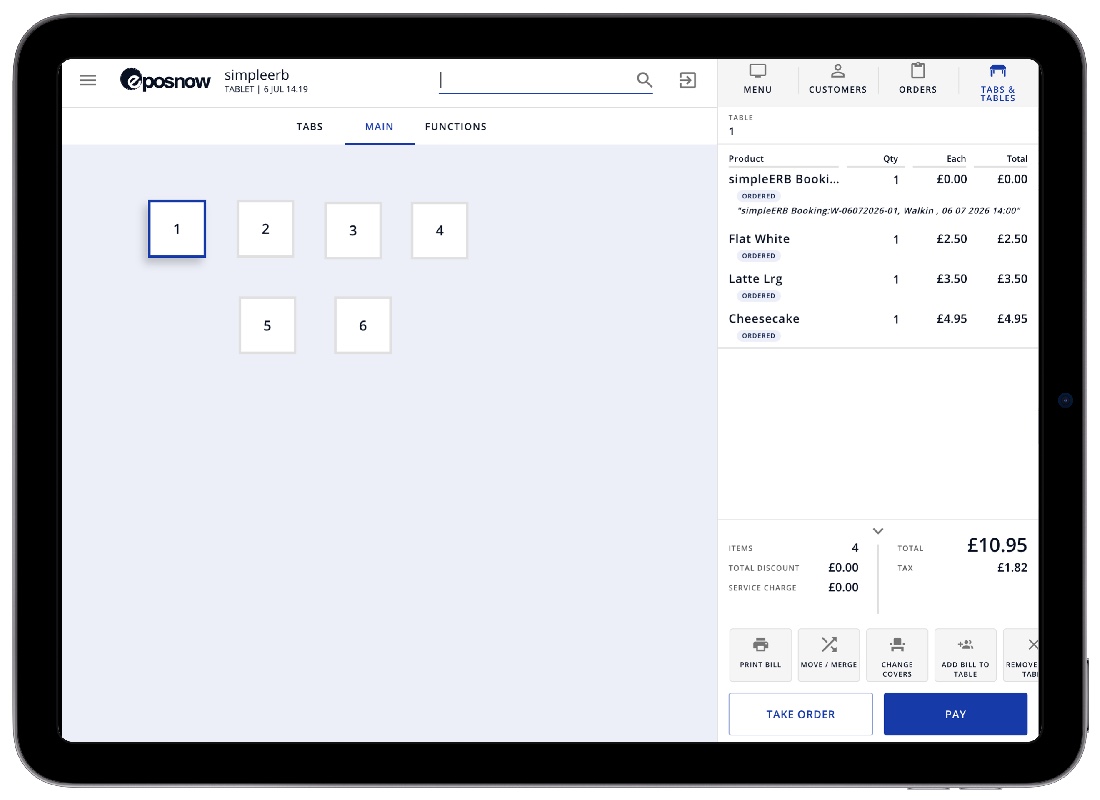Click the simpleERB Booking note text
This screenshot has width=1100, height=800.
(x=878, y=211)
